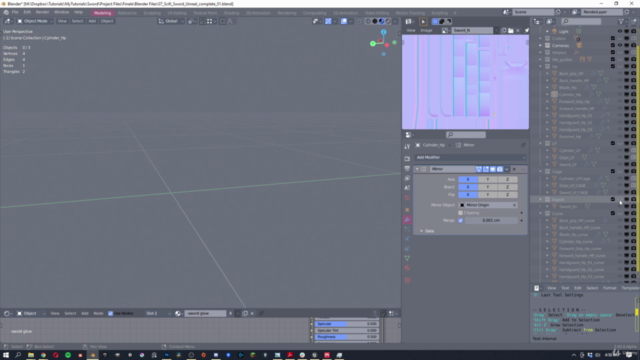
Task: Uncheck the Merge checkbox
Action: point(460,220)
